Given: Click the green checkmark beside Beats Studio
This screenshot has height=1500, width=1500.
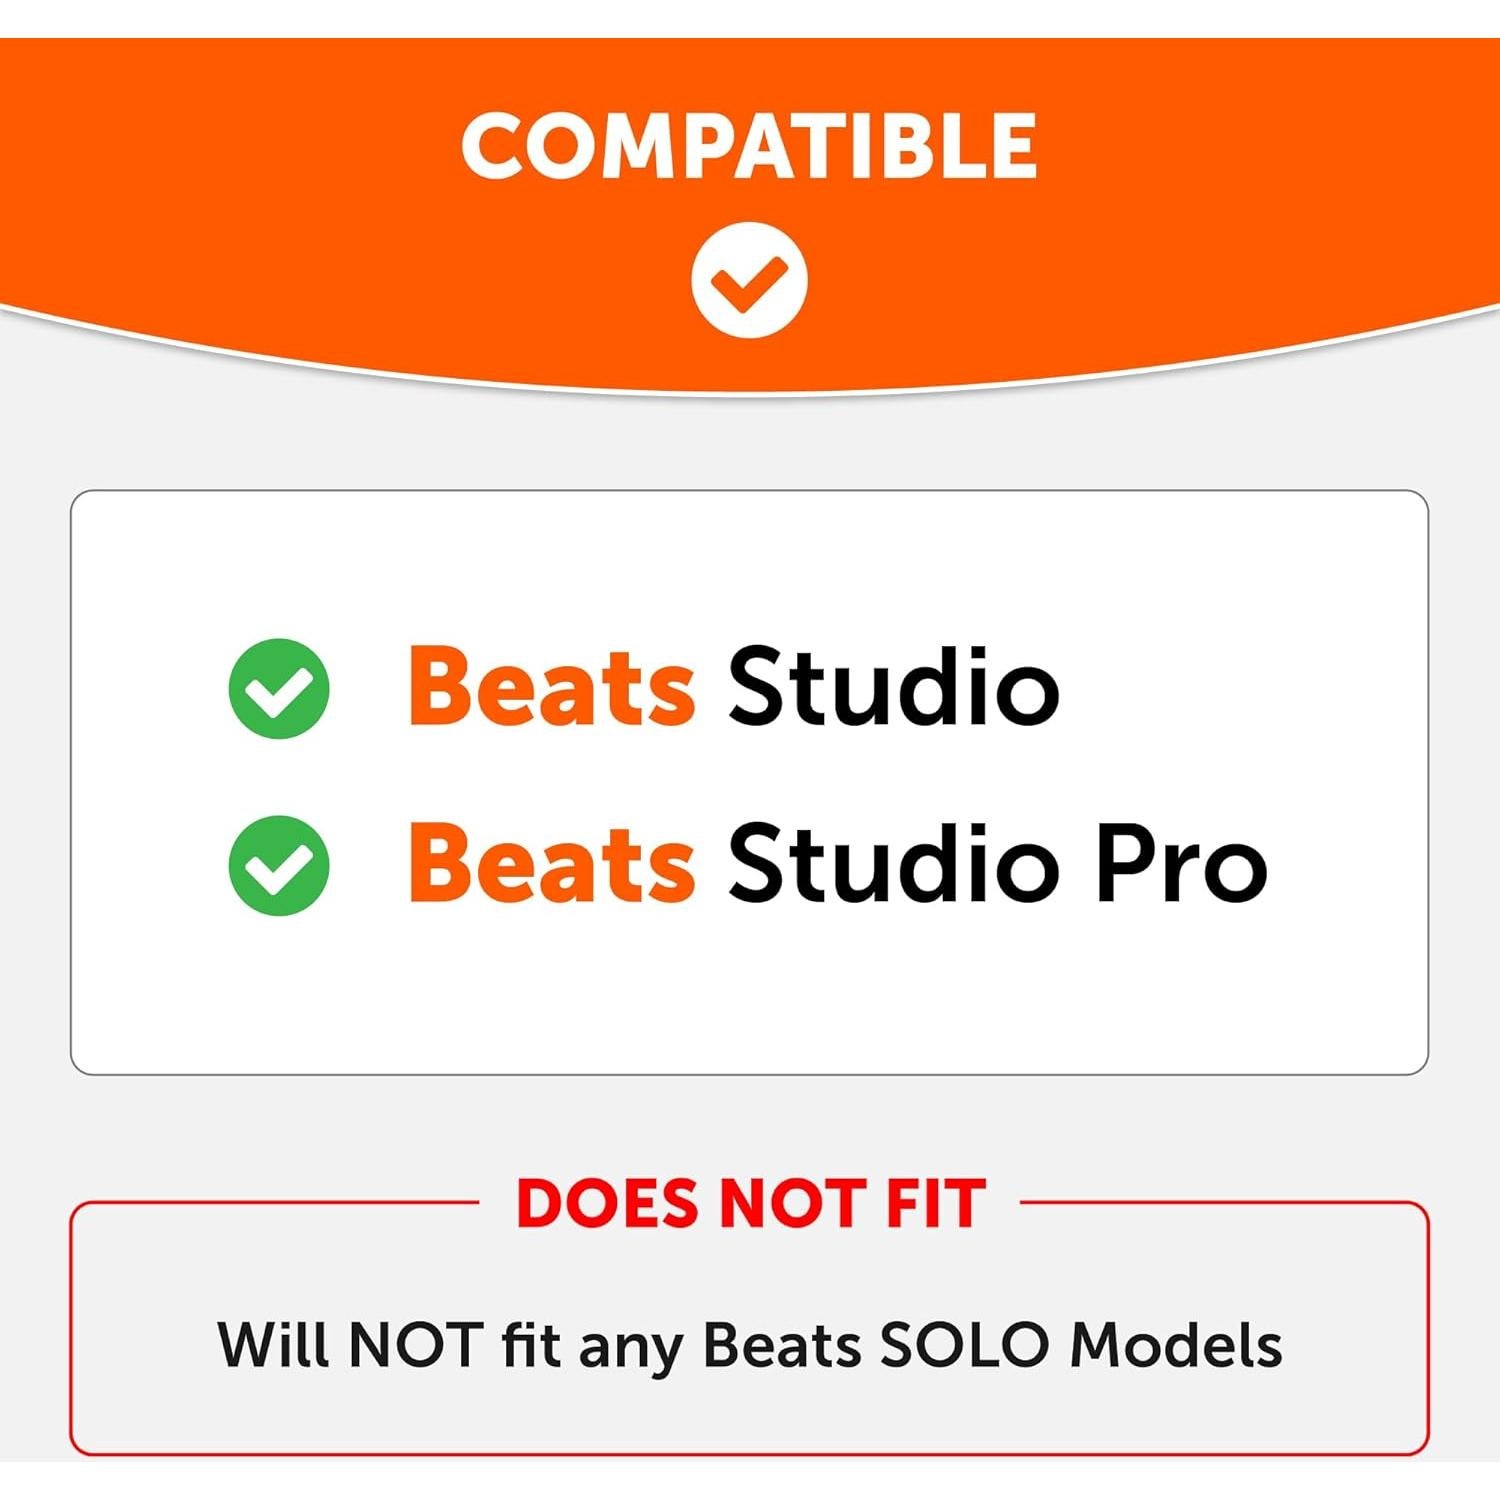Looking at the screenshot, I should pos(279,688).
